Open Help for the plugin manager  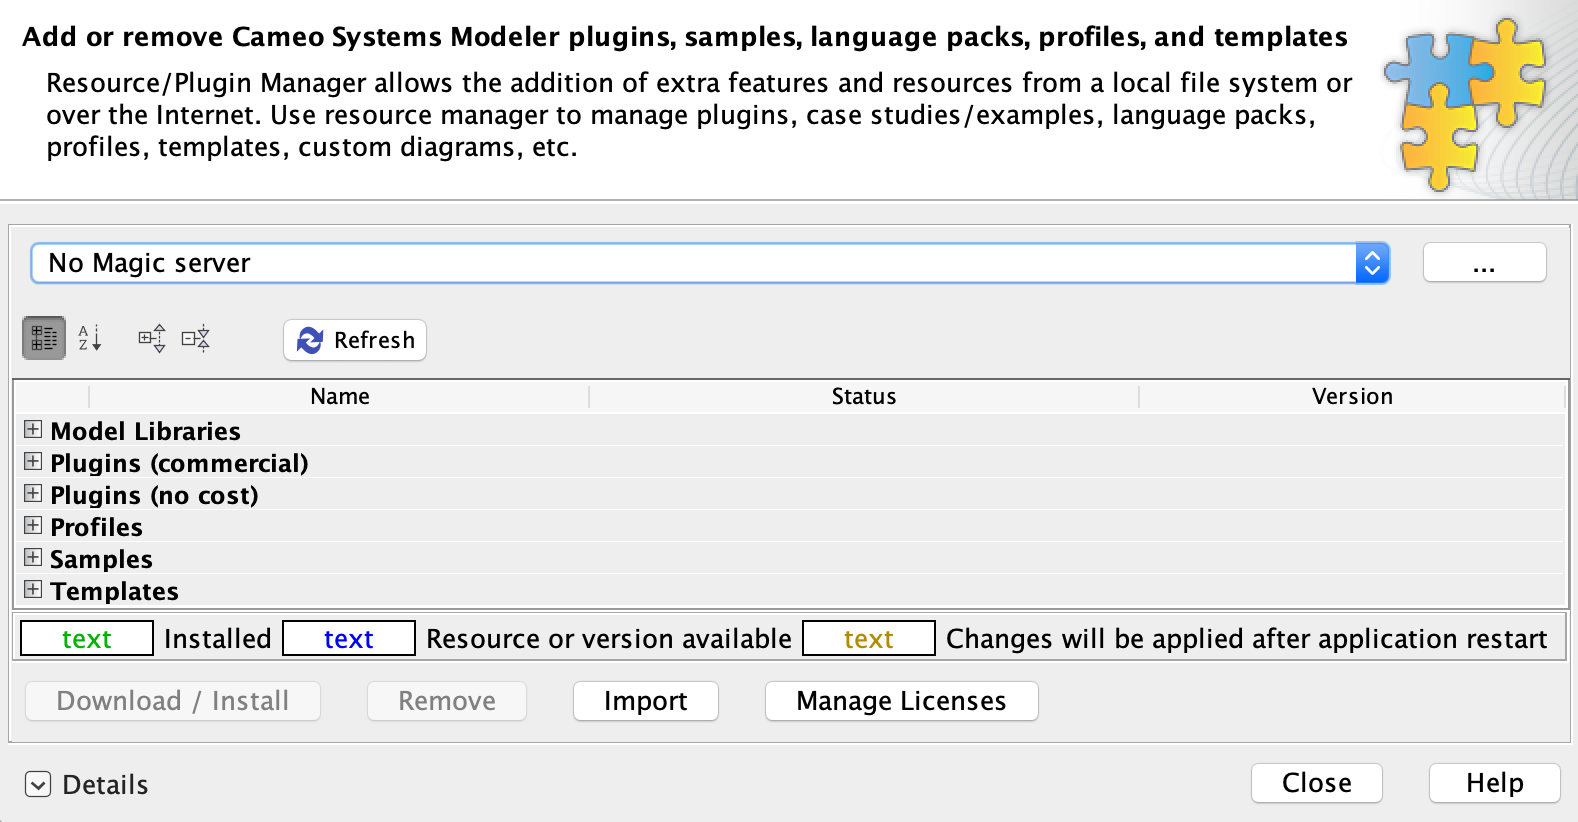(x=1495, y=783)
